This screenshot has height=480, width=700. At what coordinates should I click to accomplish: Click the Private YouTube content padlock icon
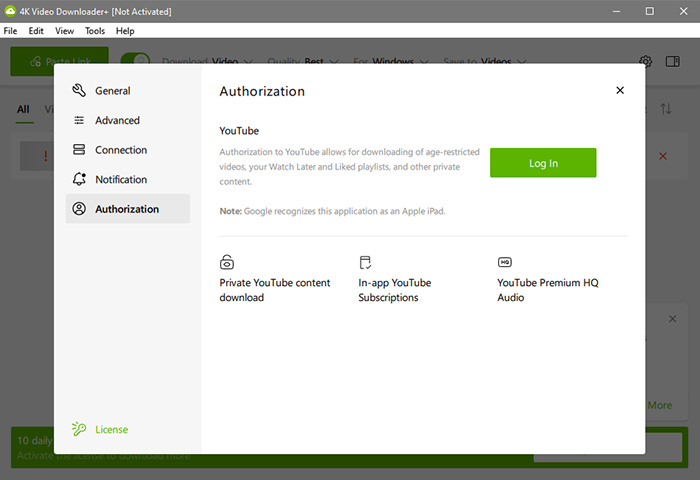tap(227, 262)
